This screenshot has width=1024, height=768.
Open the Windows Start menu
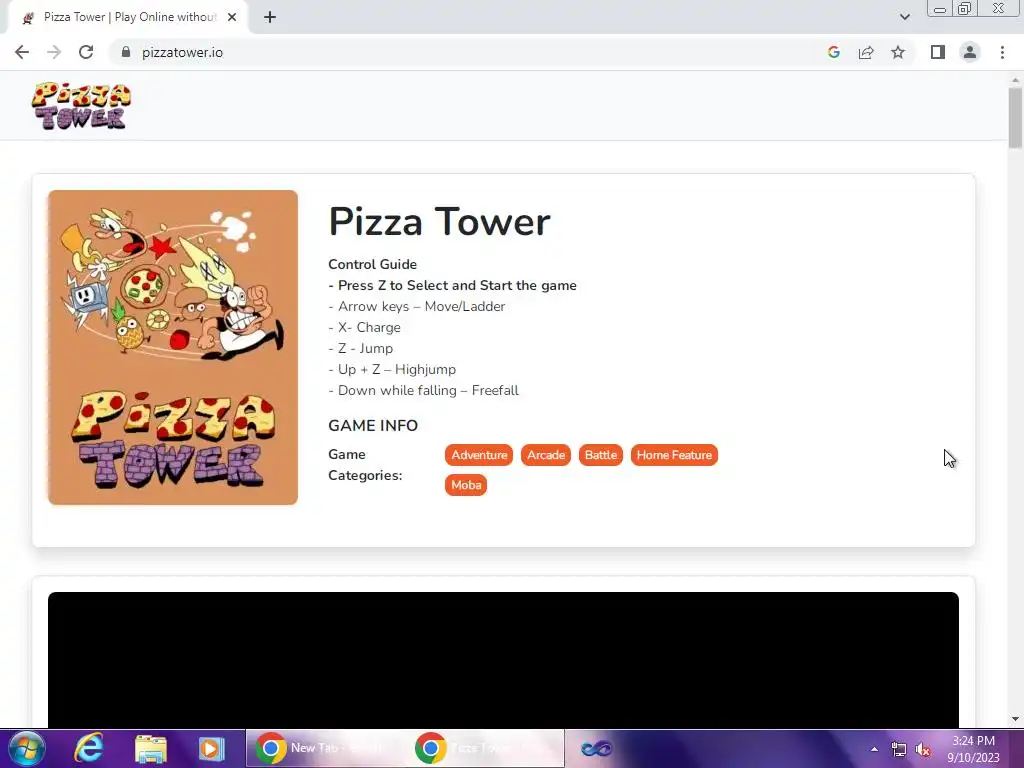27,748
